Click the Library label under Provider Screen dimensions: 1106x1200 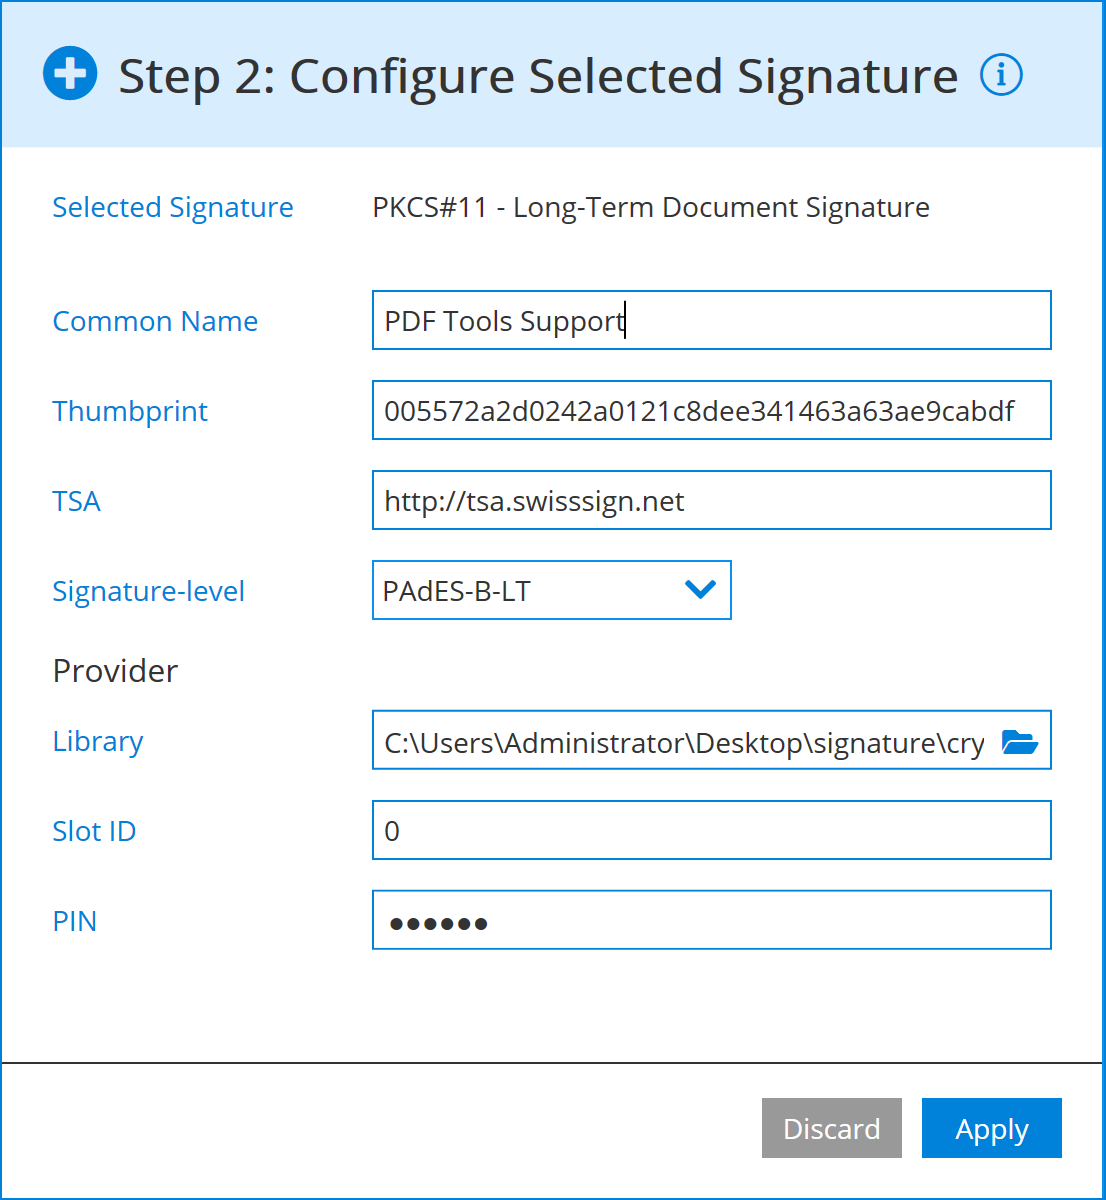(x=97, y=741)
